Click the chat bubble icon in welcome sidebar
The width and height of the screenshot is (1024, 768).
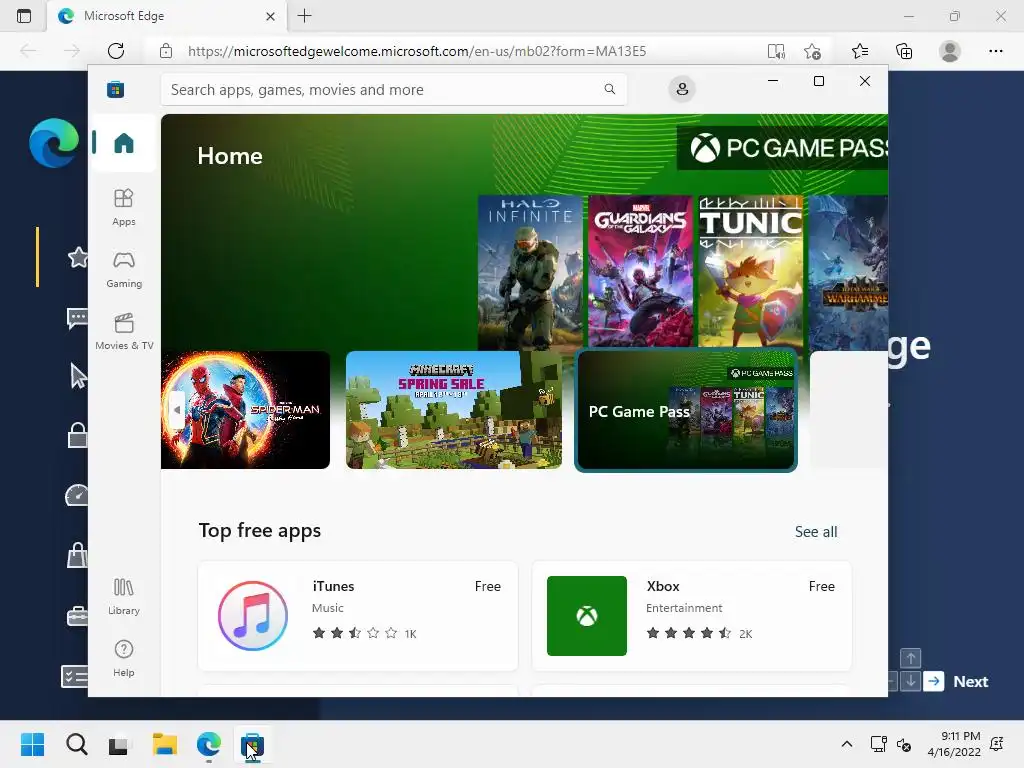click(x=77, y=319)
